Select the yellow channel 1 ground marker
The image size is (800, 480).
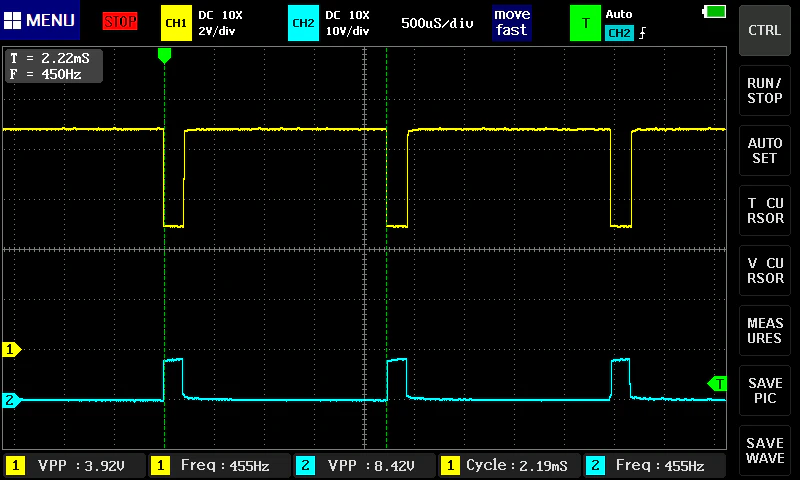point(12,349)
